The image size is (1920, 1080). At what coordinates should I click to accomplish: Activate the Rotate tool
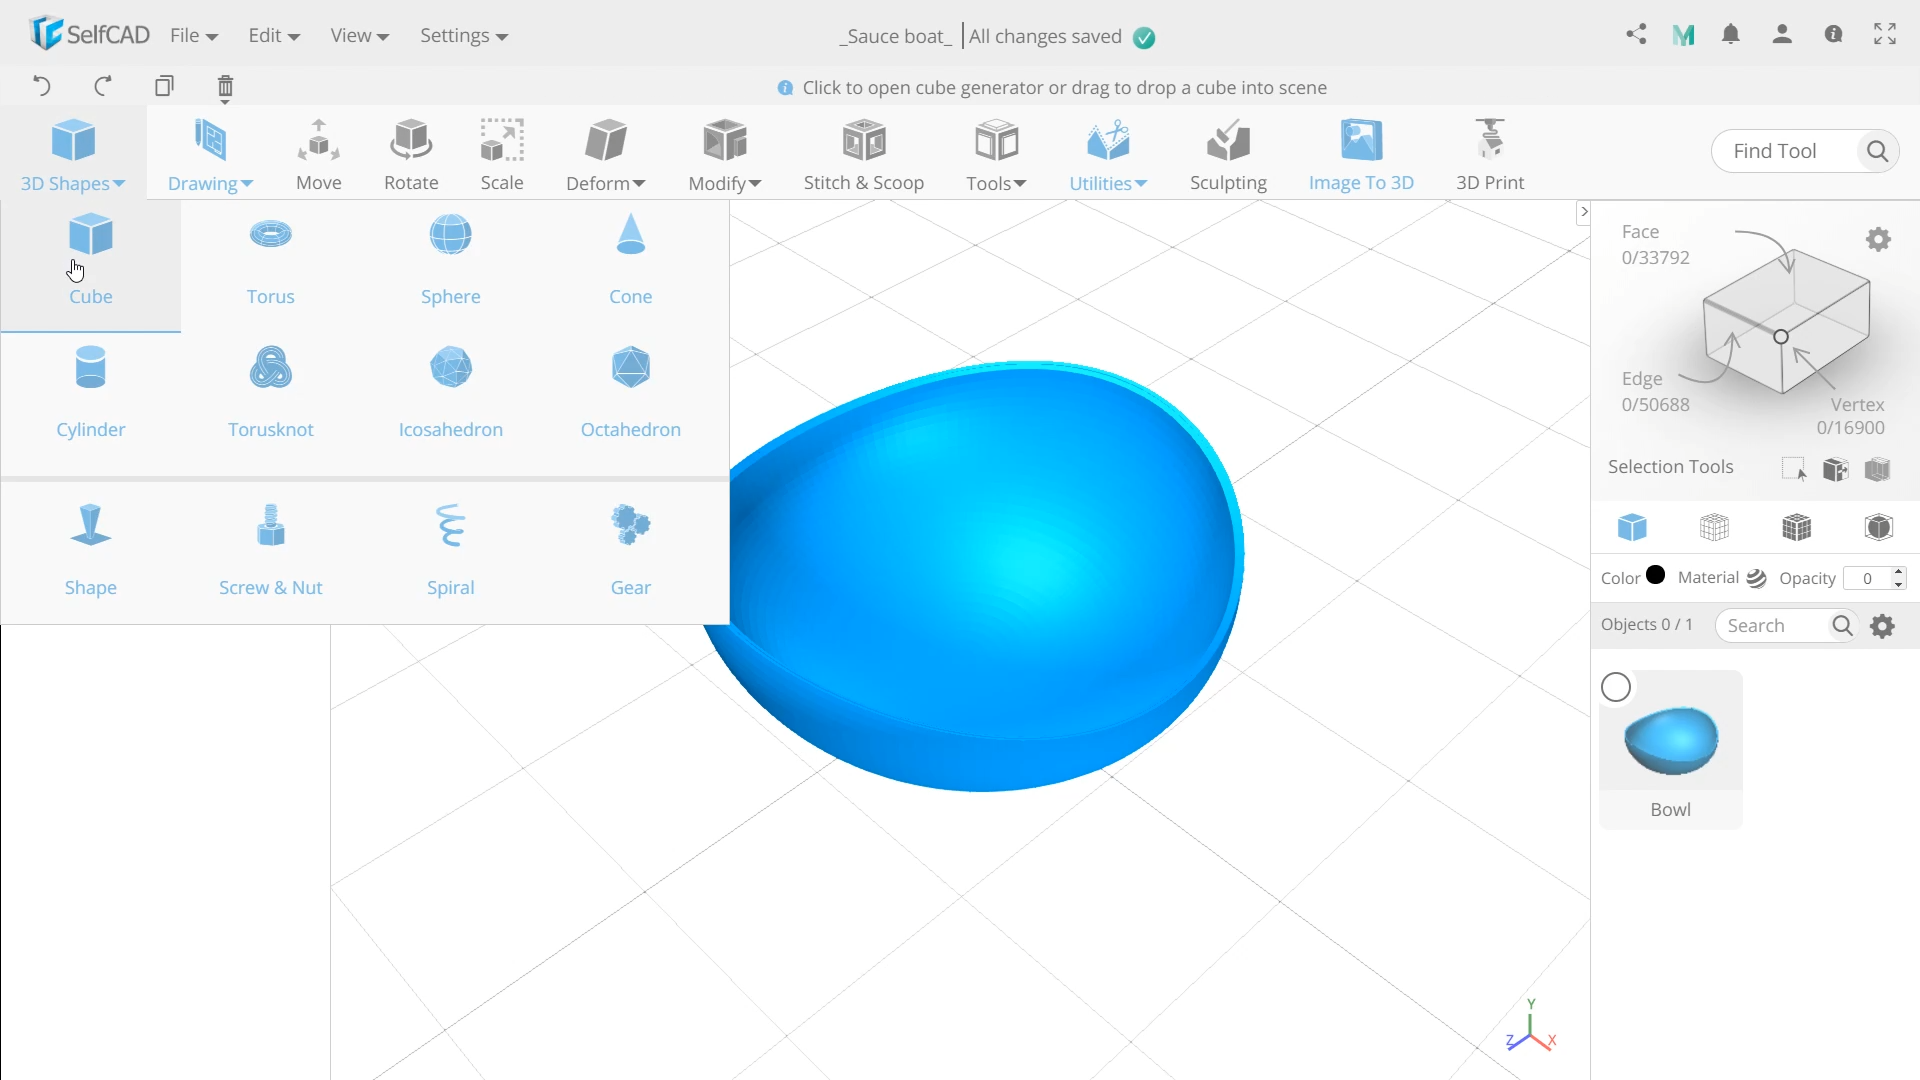pyautogui.click(x=411, y=155)
